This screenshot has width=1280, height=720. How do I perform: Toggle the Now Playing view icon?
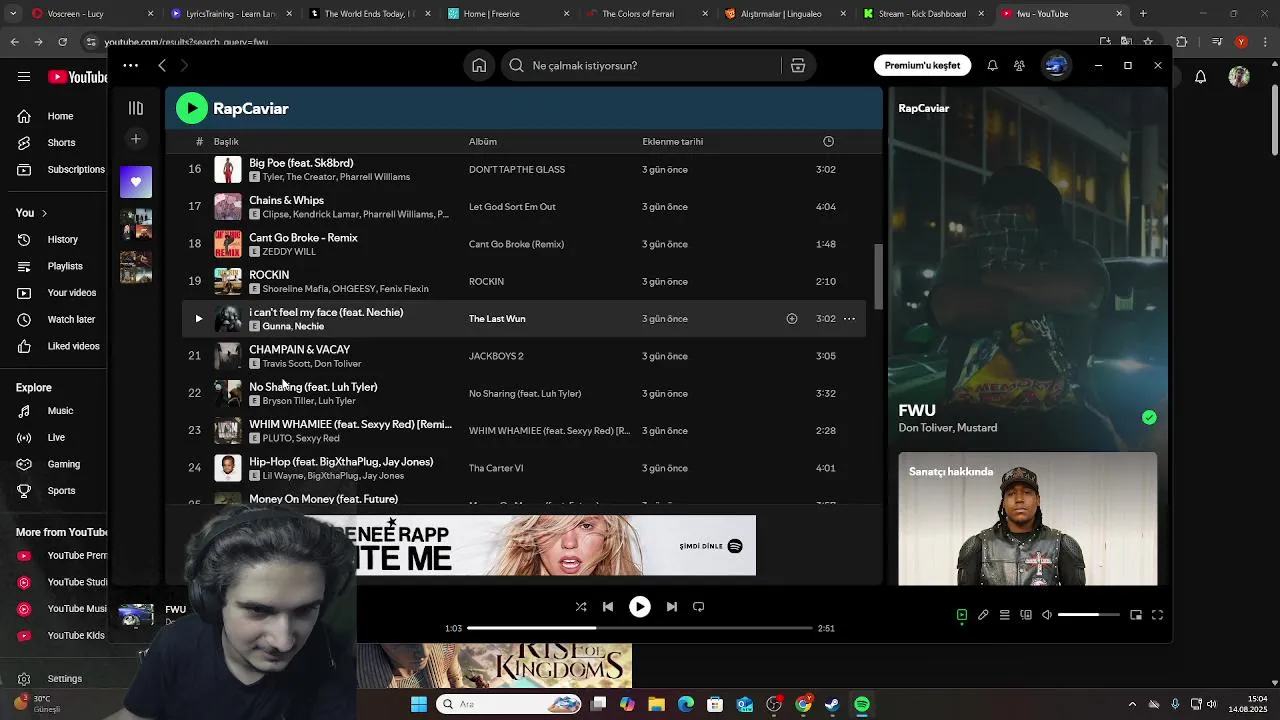962,615
